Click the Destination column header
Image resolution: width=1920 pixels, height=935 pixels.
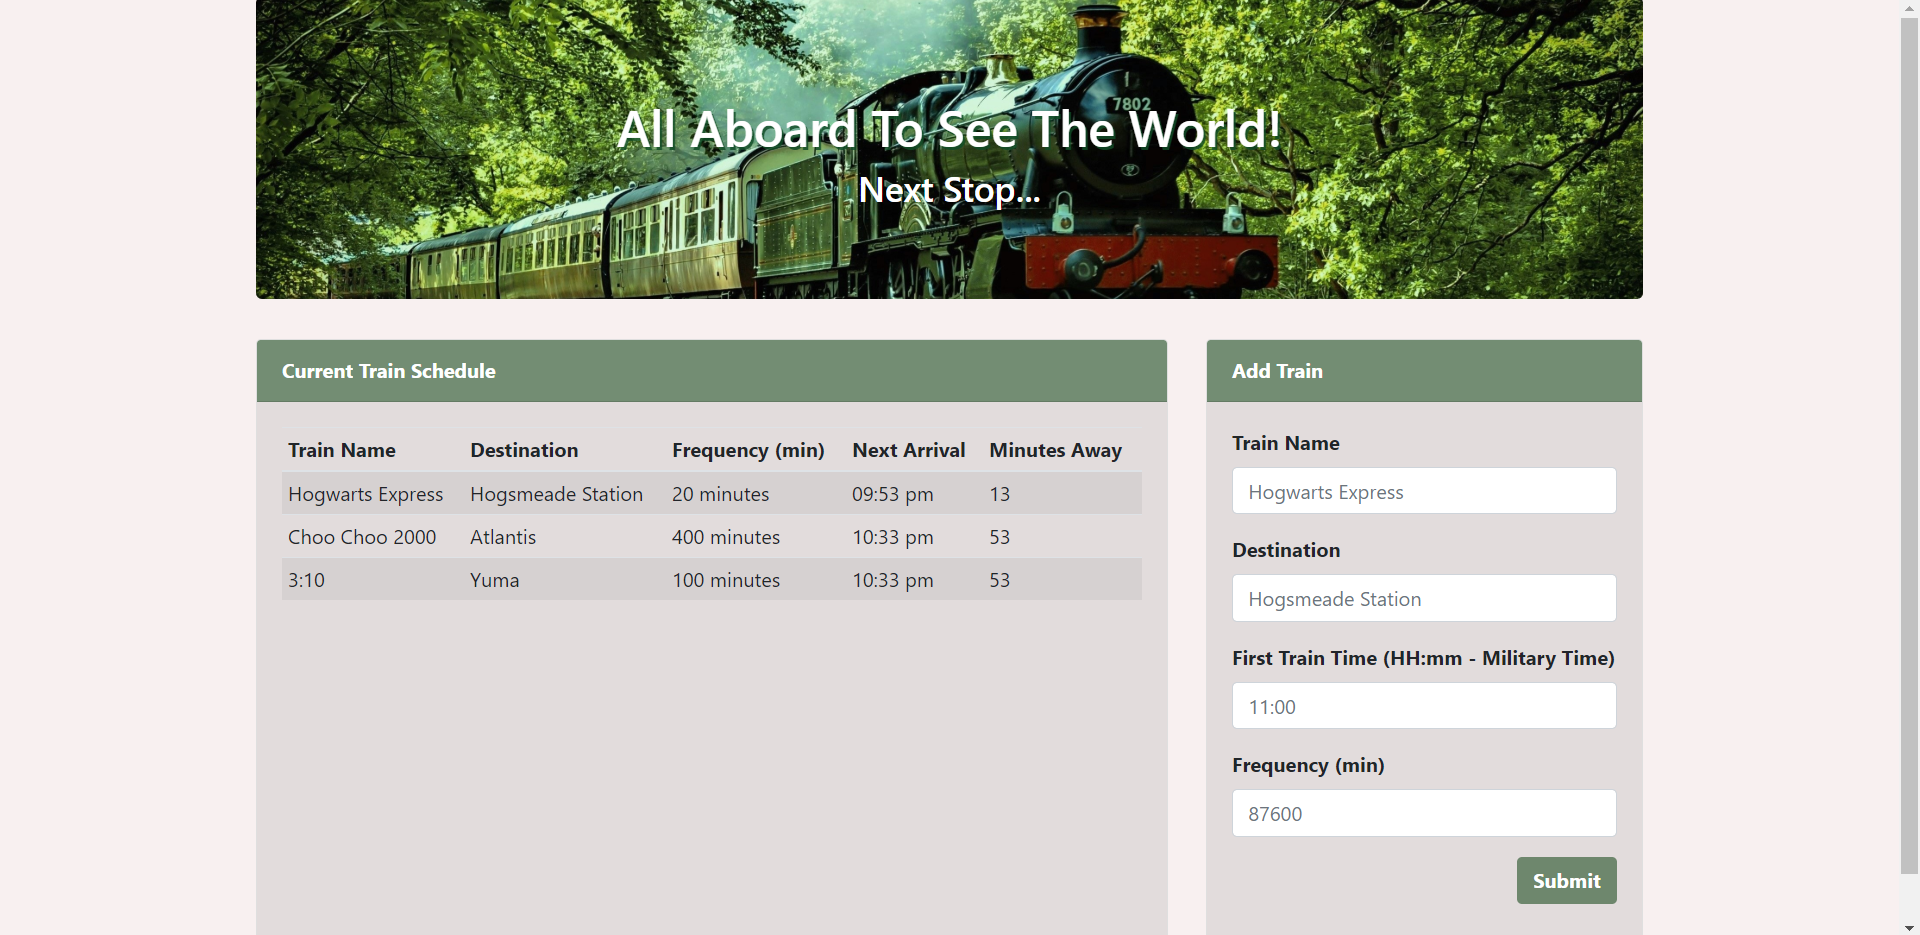[523, 450]
